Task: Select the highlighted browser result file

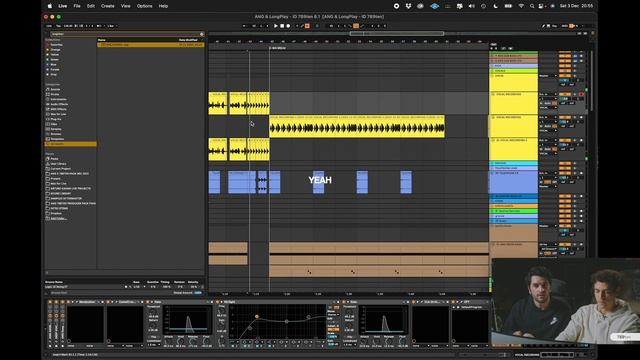Action: (151, 45)
